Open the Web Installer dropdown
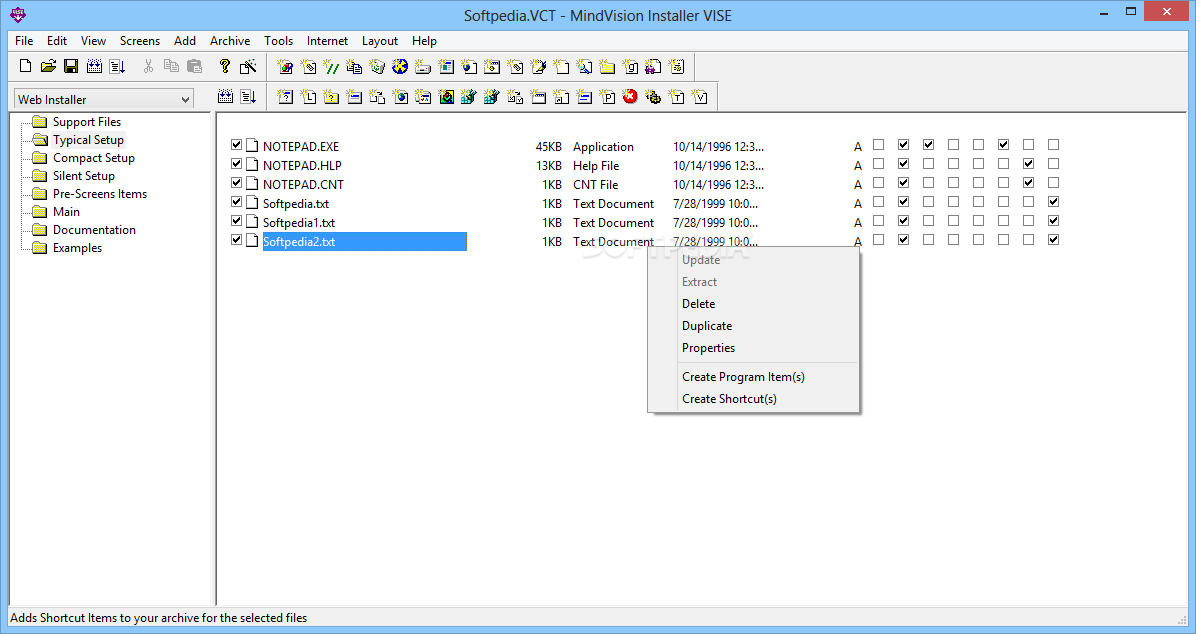Screen dimensions: 1196x634 click(x=104, y=99)
